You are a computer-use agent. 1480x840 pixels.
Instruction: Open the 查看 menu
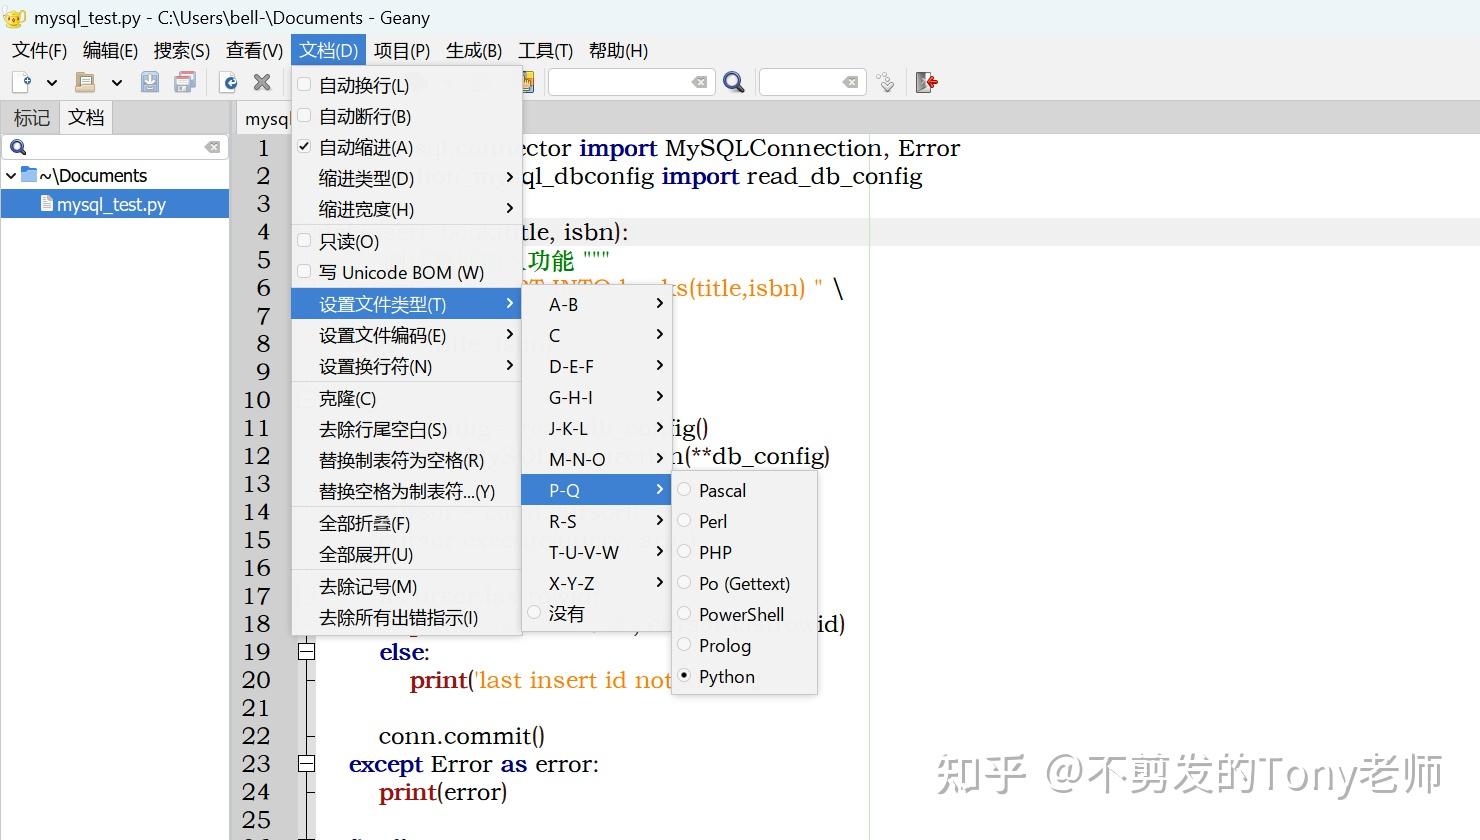point(254,51)
